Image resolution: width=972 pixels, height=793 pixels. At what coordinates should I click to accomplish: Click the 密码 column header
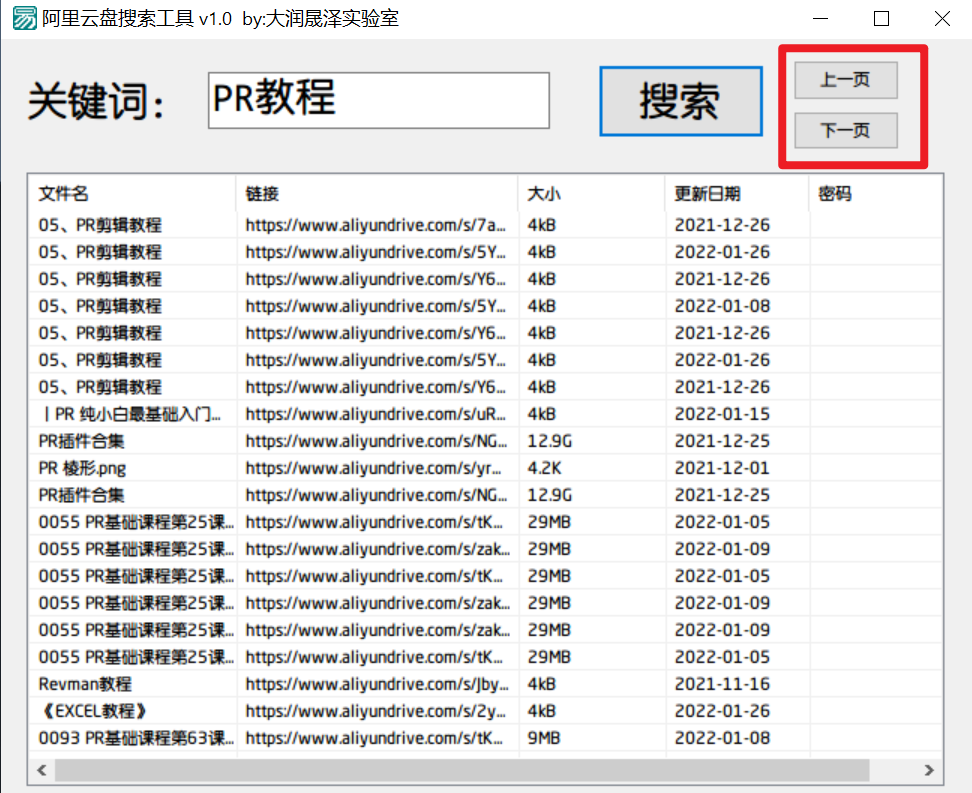click(876, 193)
